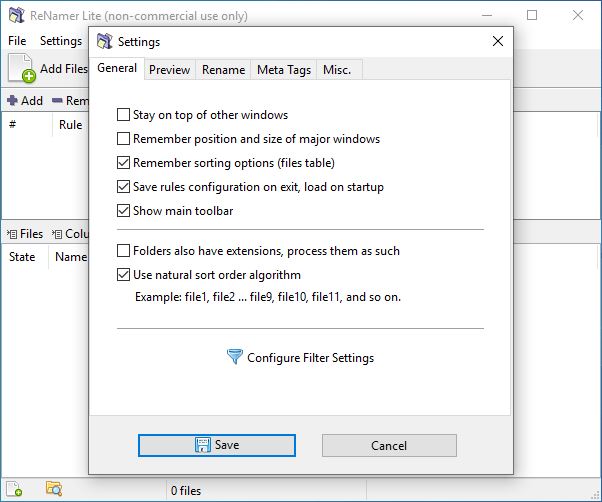
Task: Disable Use natural sort order algorithm
Action: pos(123,274)
